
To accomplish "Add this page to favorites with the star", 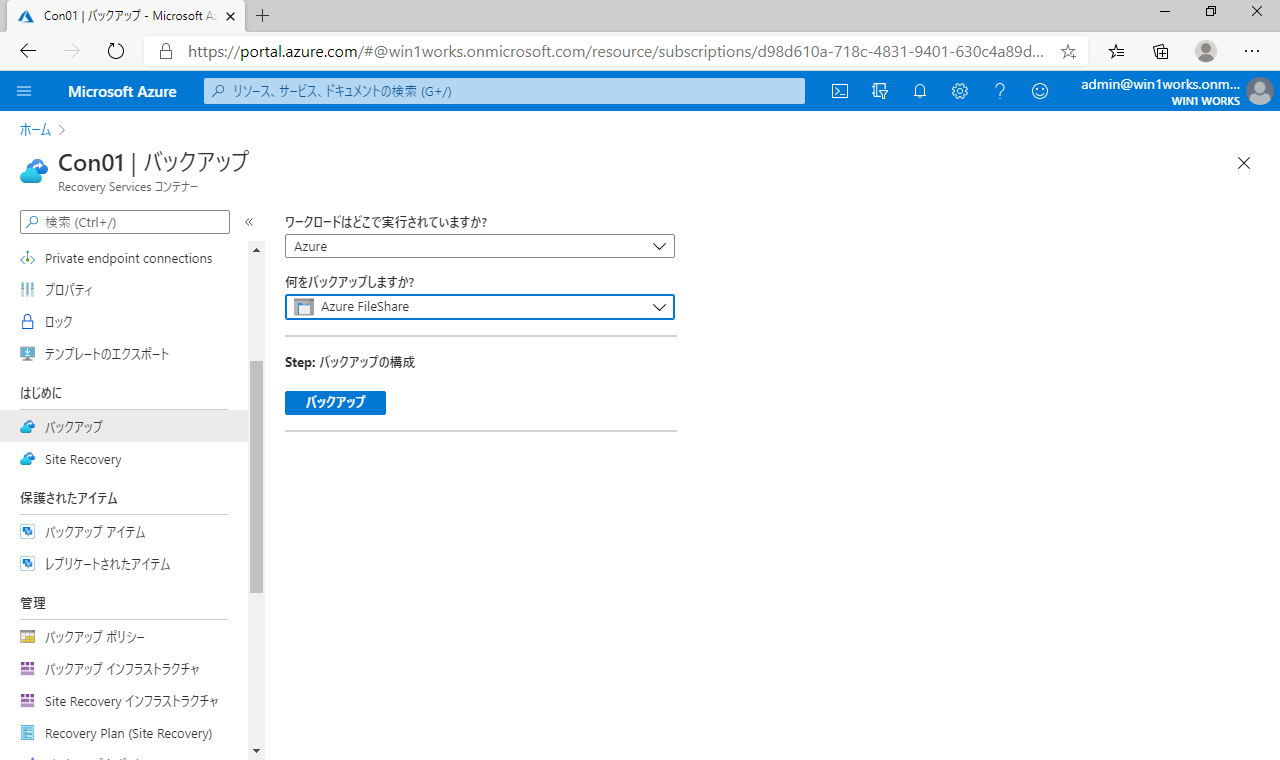I will click(x=1068, y=51).
